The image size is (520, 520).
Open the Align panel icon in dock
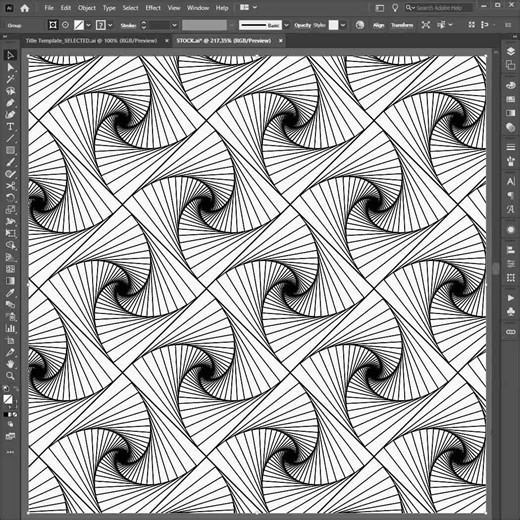tap(510, 250)
